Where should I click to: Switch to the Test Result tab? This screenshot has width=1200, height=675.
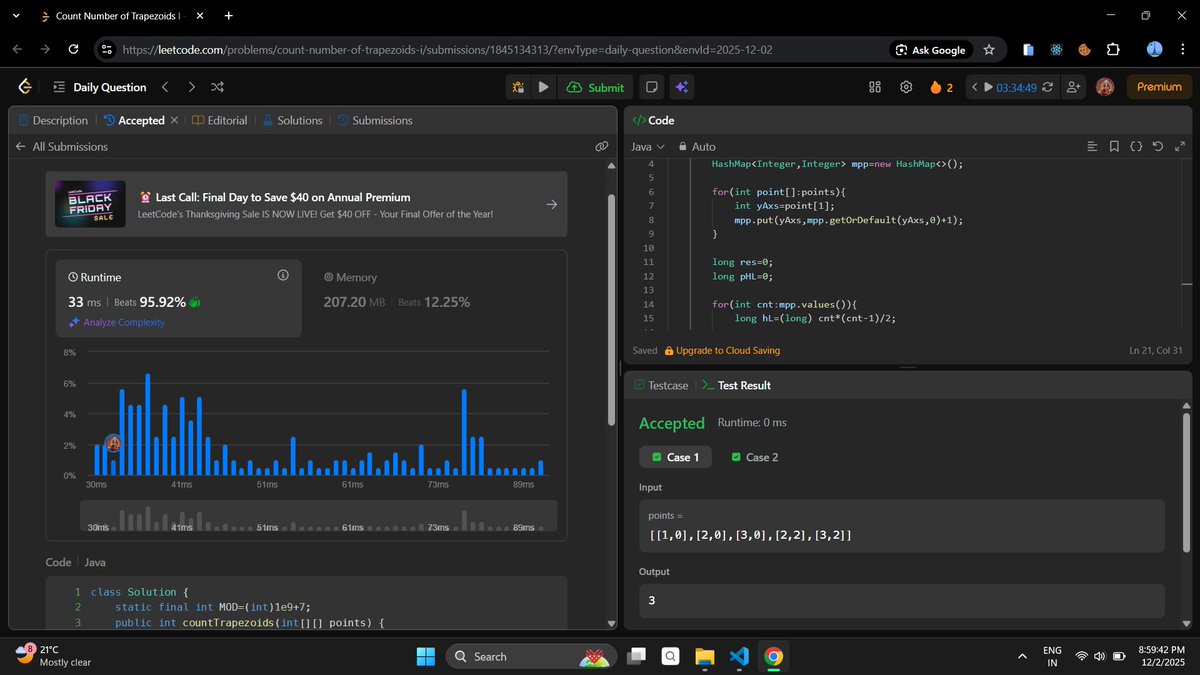736,385
